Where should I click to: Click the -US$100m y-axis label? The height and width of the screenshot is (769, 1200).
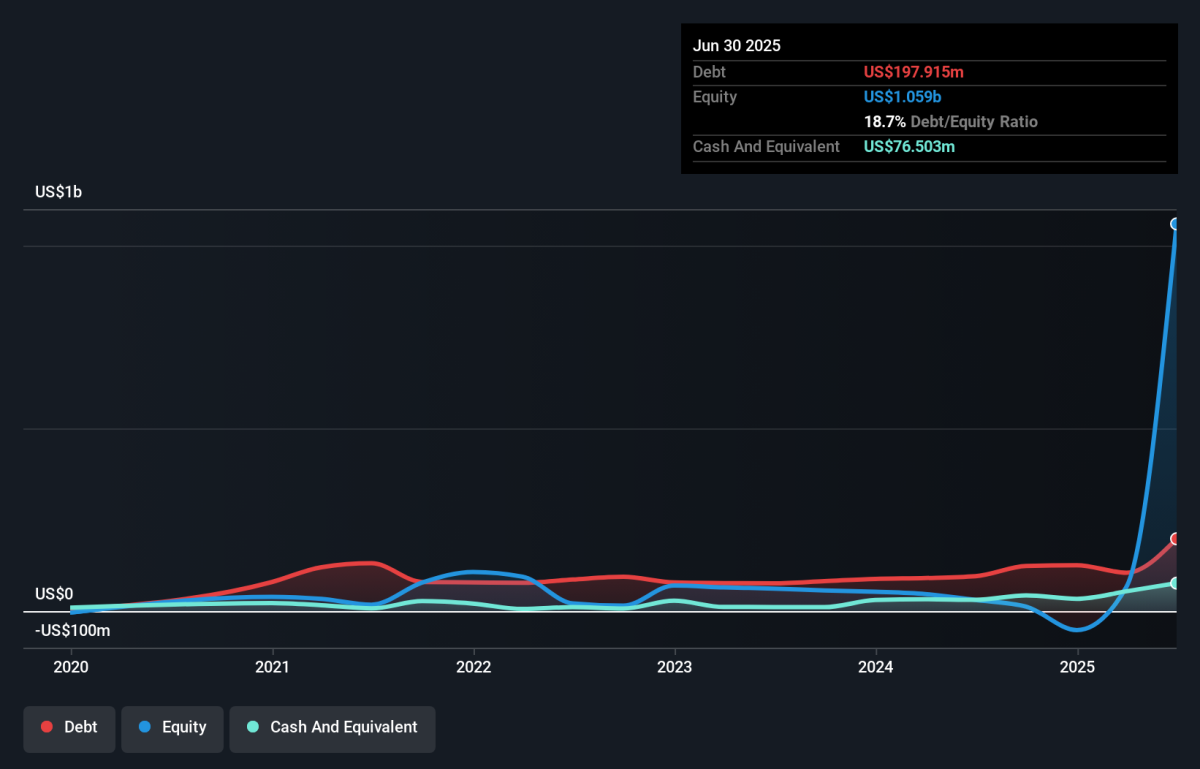(x=72, y=631)
